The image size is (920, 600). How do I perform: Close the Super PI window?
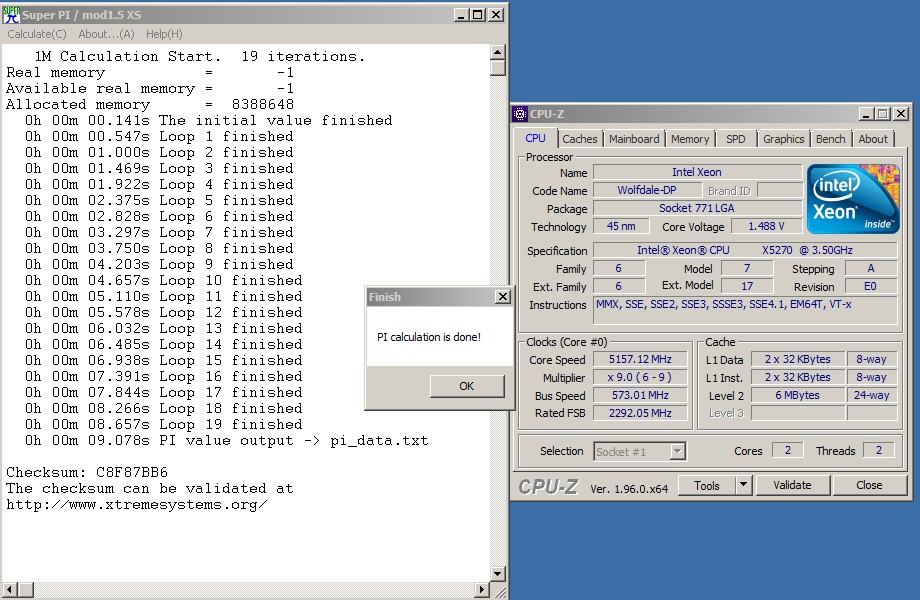tap(496, 15)
